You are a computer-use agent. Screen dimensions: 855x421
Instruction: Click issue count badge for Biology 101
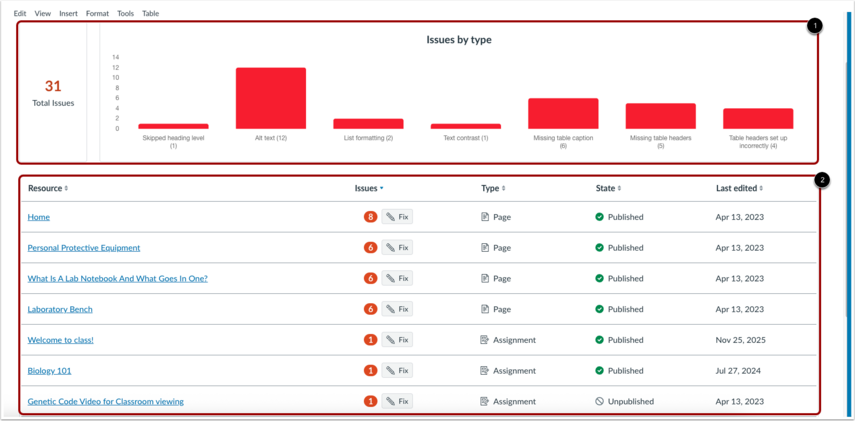(371, 371)
